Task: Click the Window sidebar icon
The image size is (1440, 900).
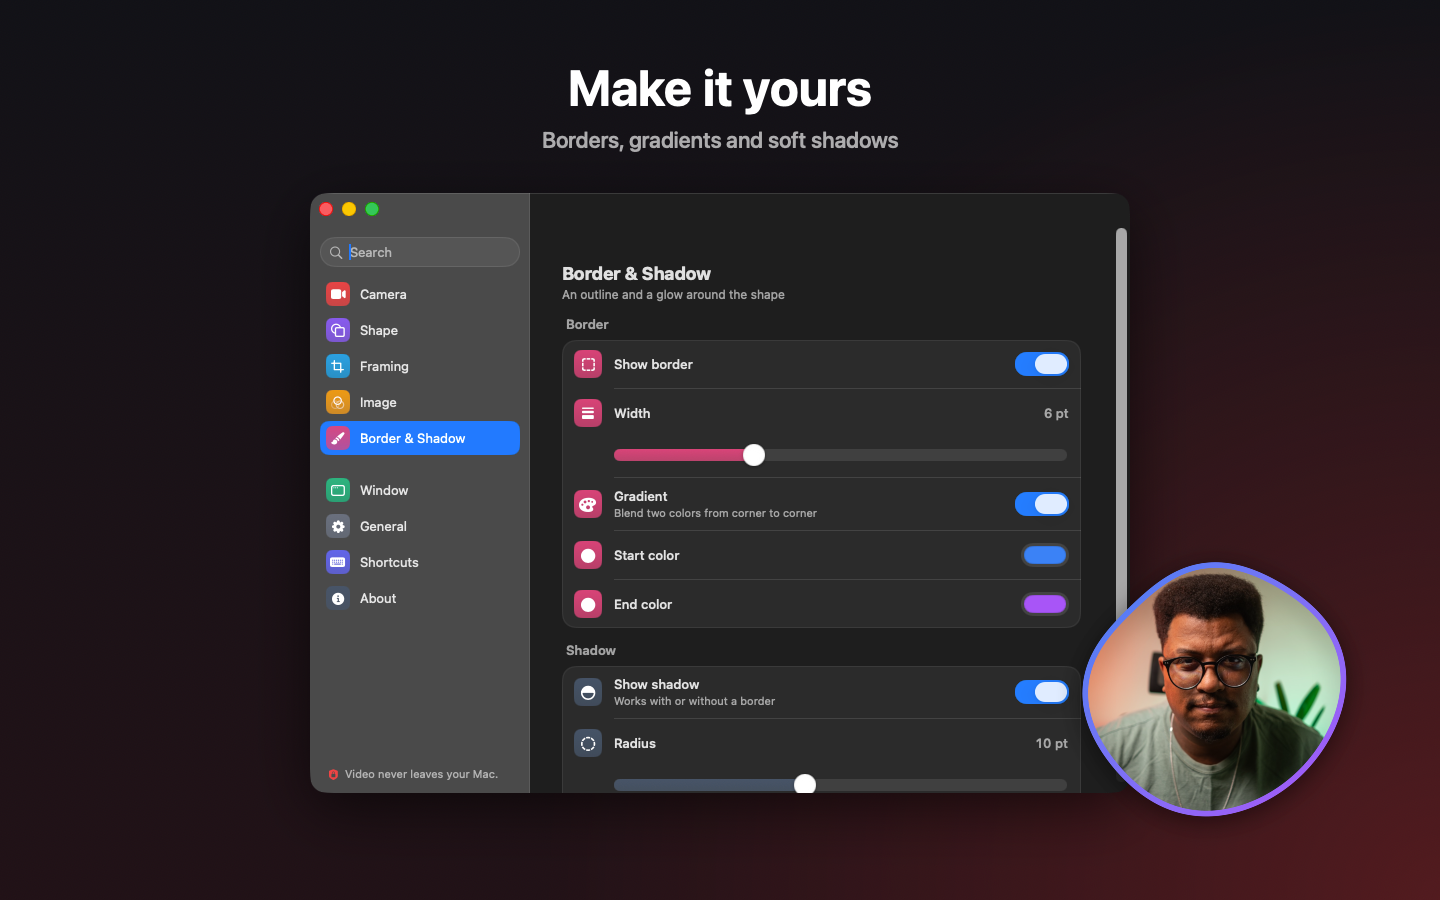Action: [338, 490]
